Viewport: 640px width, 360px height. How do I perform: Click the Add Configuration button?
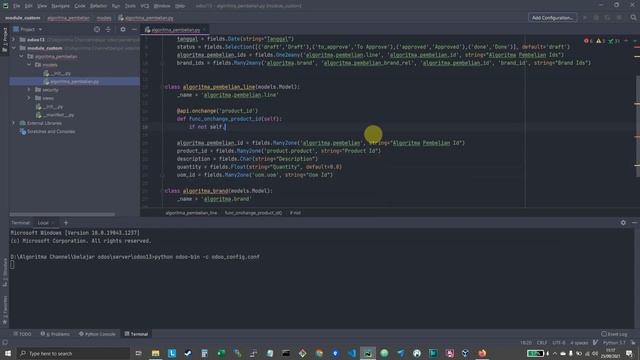pos(552,18)
